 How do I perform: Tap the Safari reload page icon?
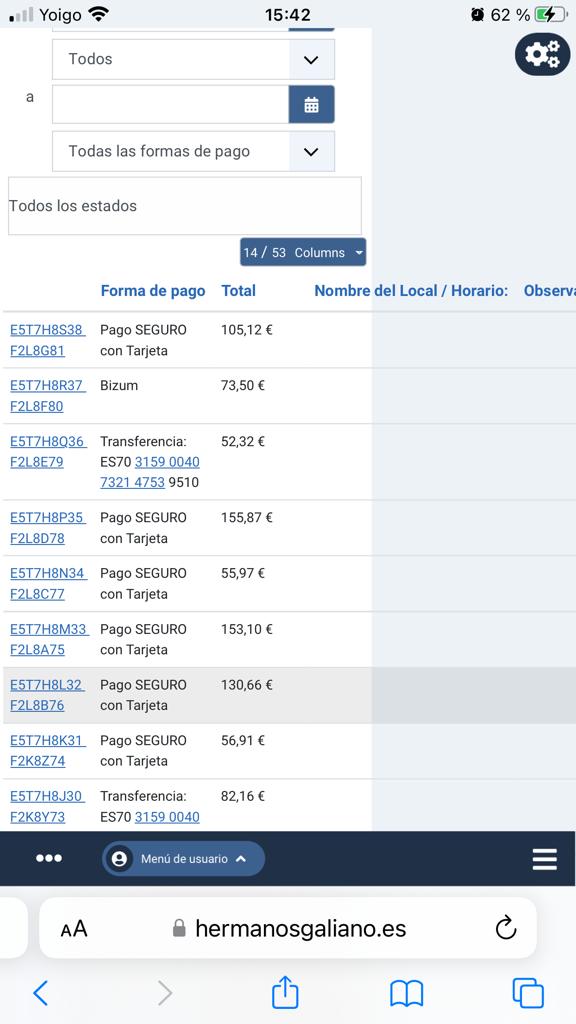tap(505, 928)
